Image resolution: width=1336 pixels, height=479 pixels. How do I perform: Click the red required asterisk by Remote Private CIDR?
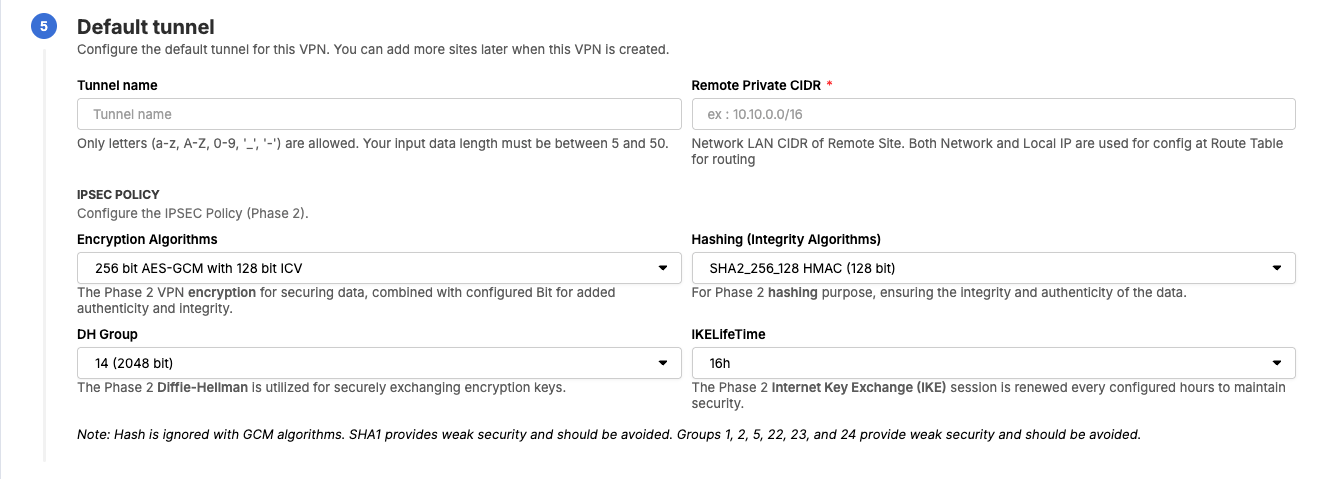(829, 85)
